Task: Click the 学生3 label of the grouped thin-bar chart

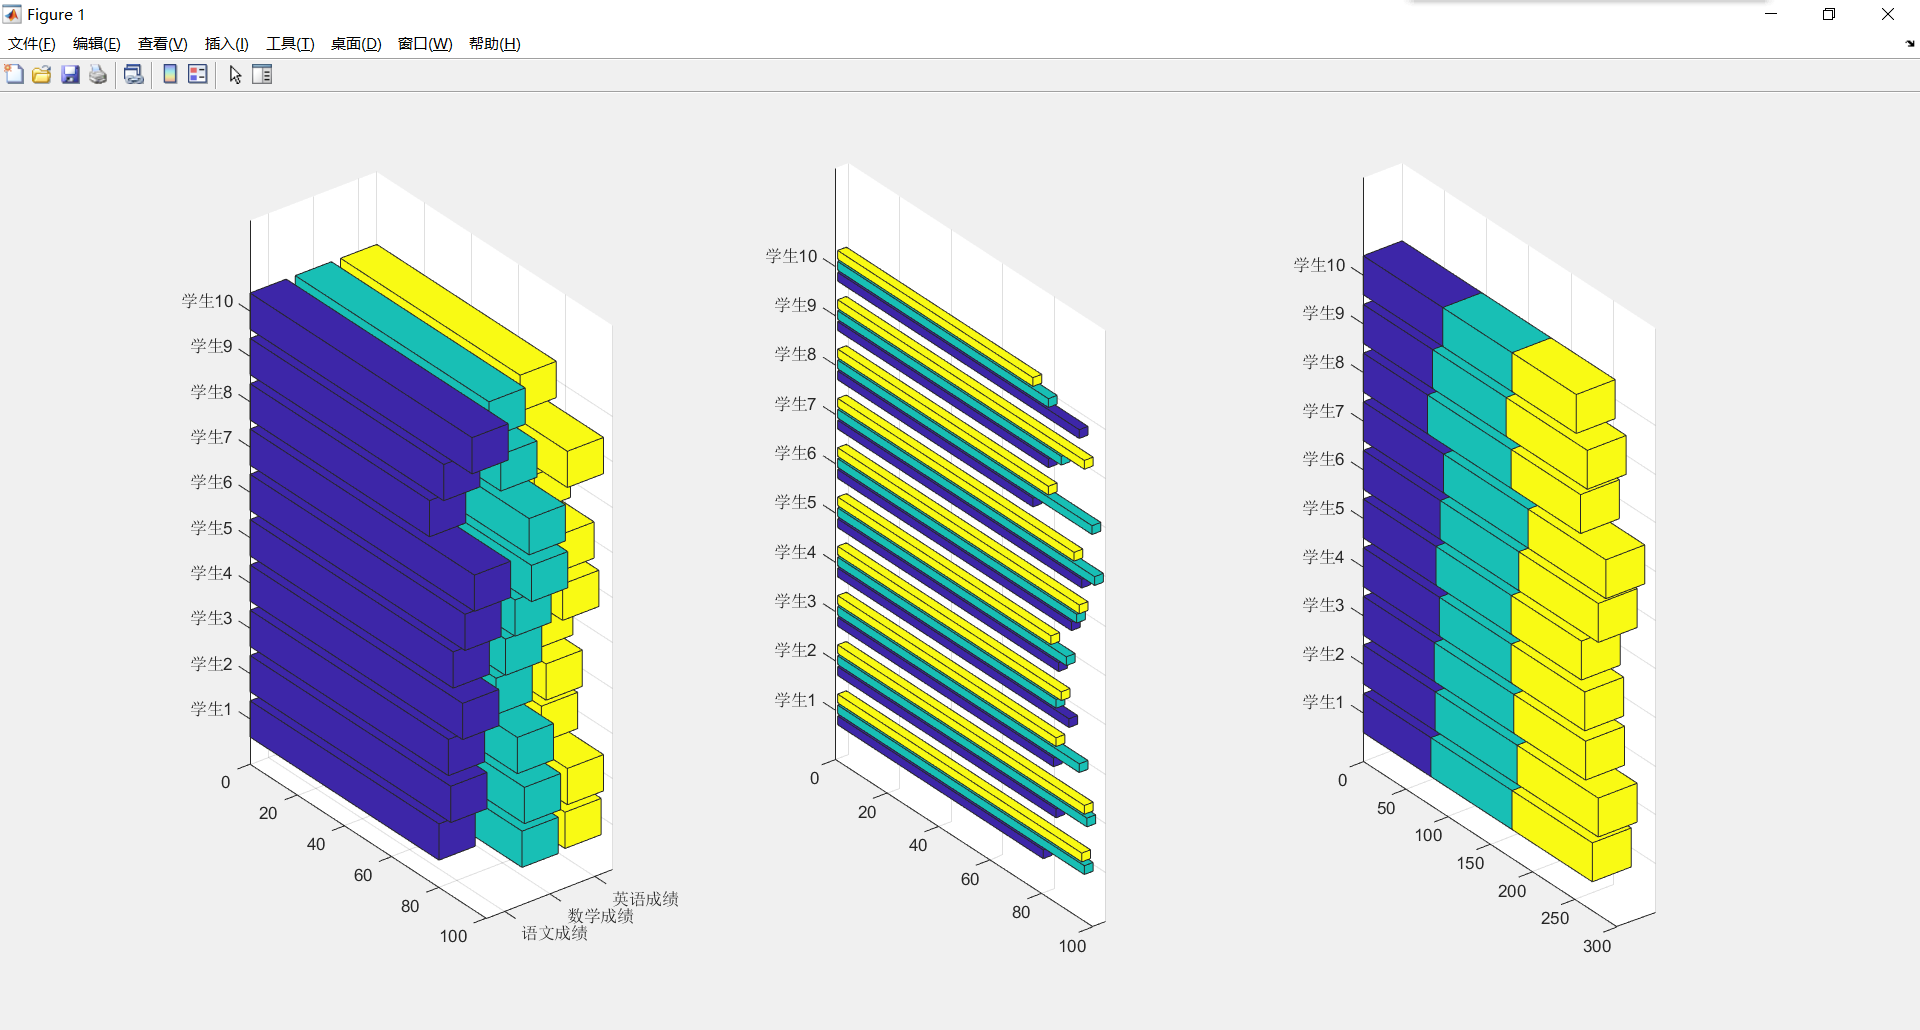Action: tap(796, 601)
